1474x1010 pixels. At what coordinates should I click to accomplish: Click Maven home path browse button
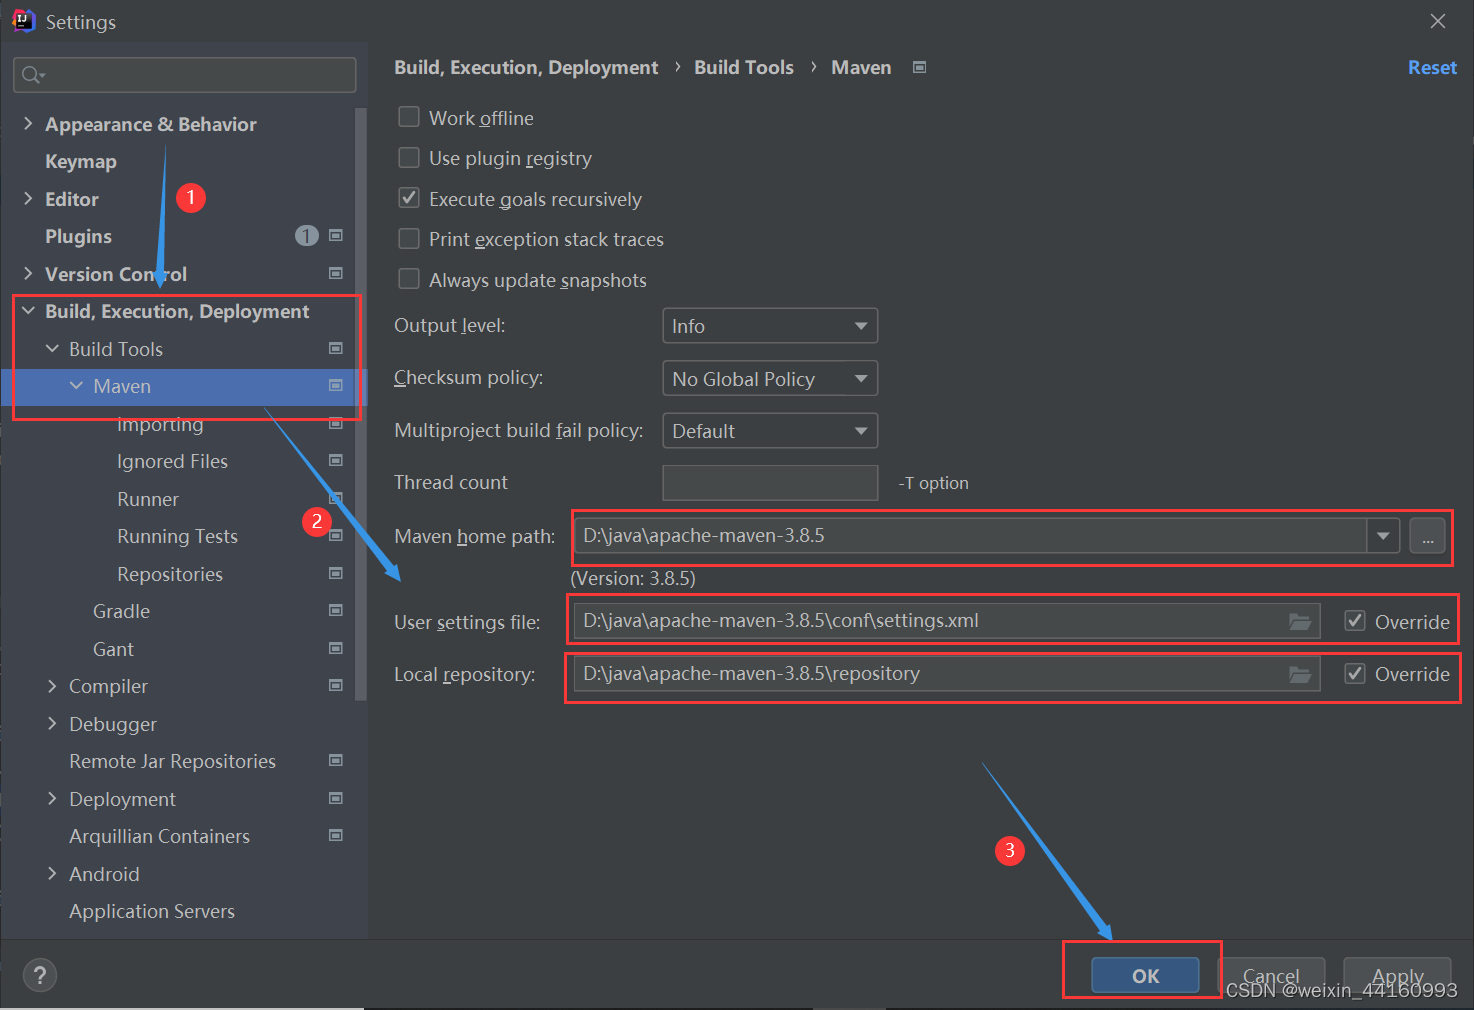1427,536
